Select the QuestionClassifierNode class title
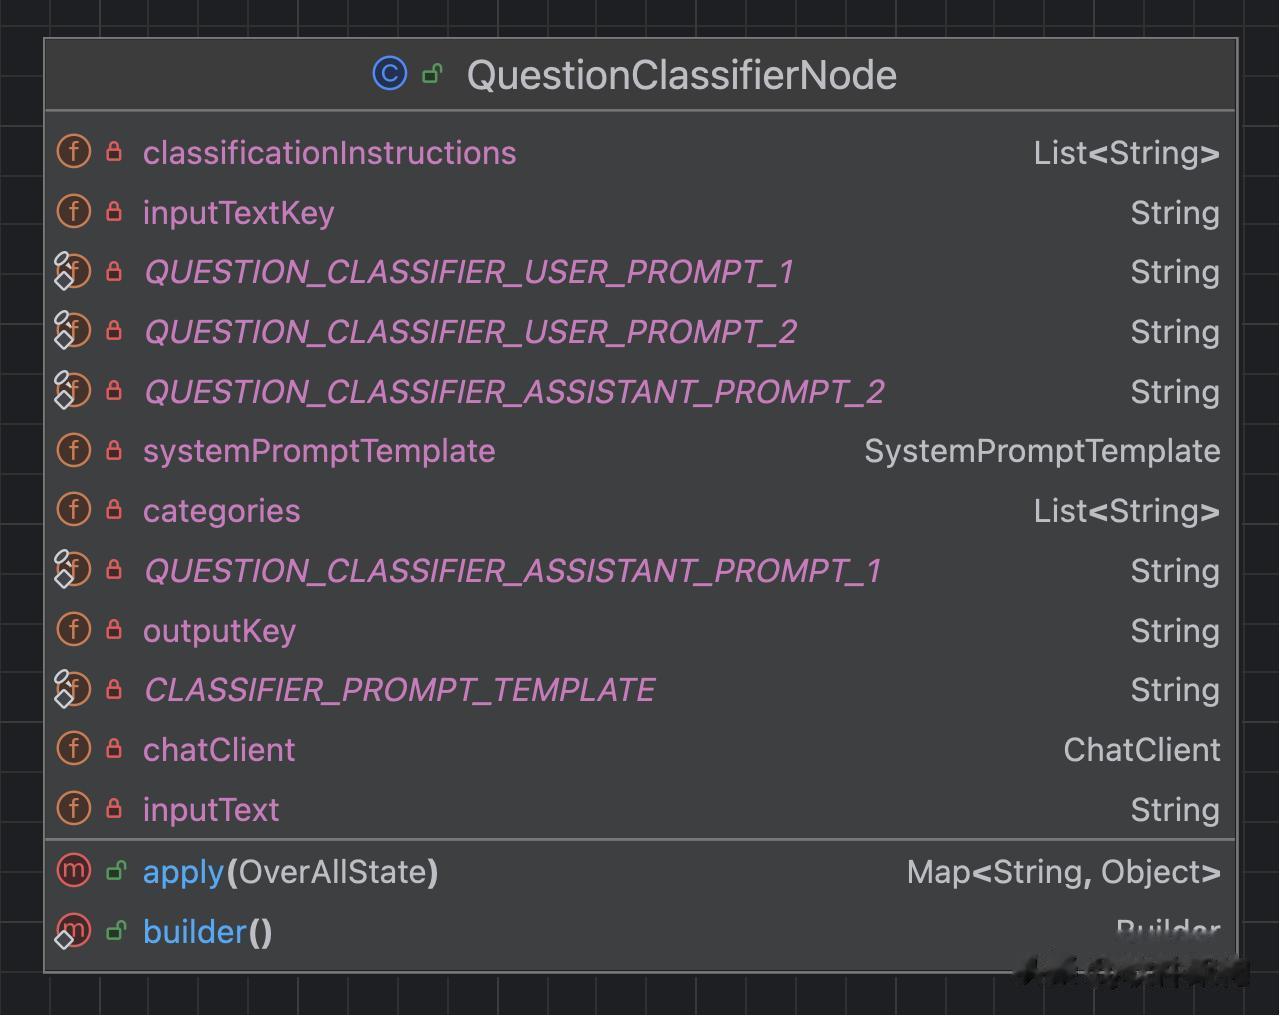 [x=681, y=75]
